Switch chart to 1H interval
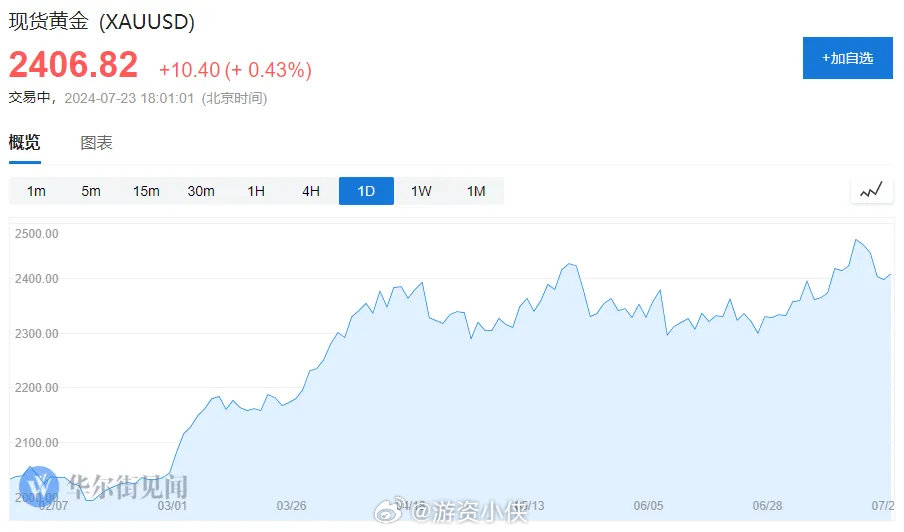The width and height of the screenshot is (904, 532). pyautogui.click(x=256, y=191)
